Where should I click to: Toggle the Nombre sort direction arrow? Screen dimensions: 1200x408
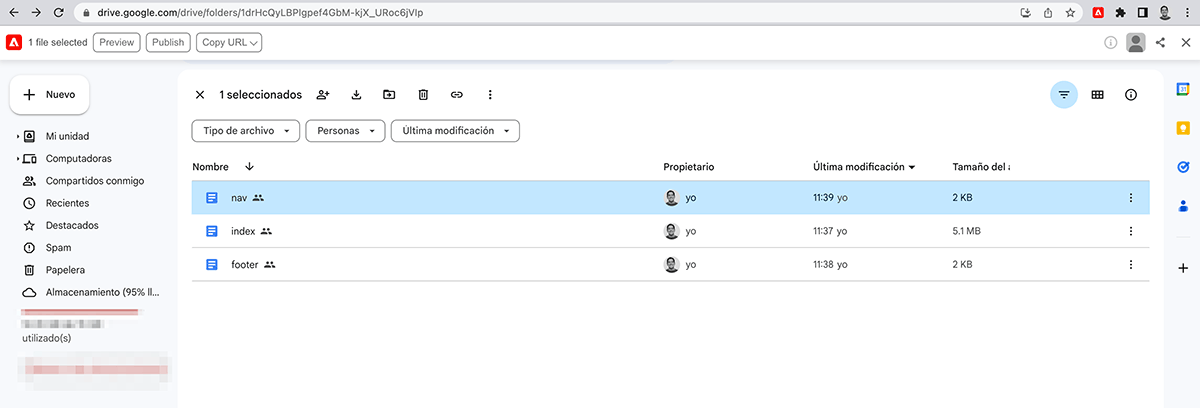249,167
